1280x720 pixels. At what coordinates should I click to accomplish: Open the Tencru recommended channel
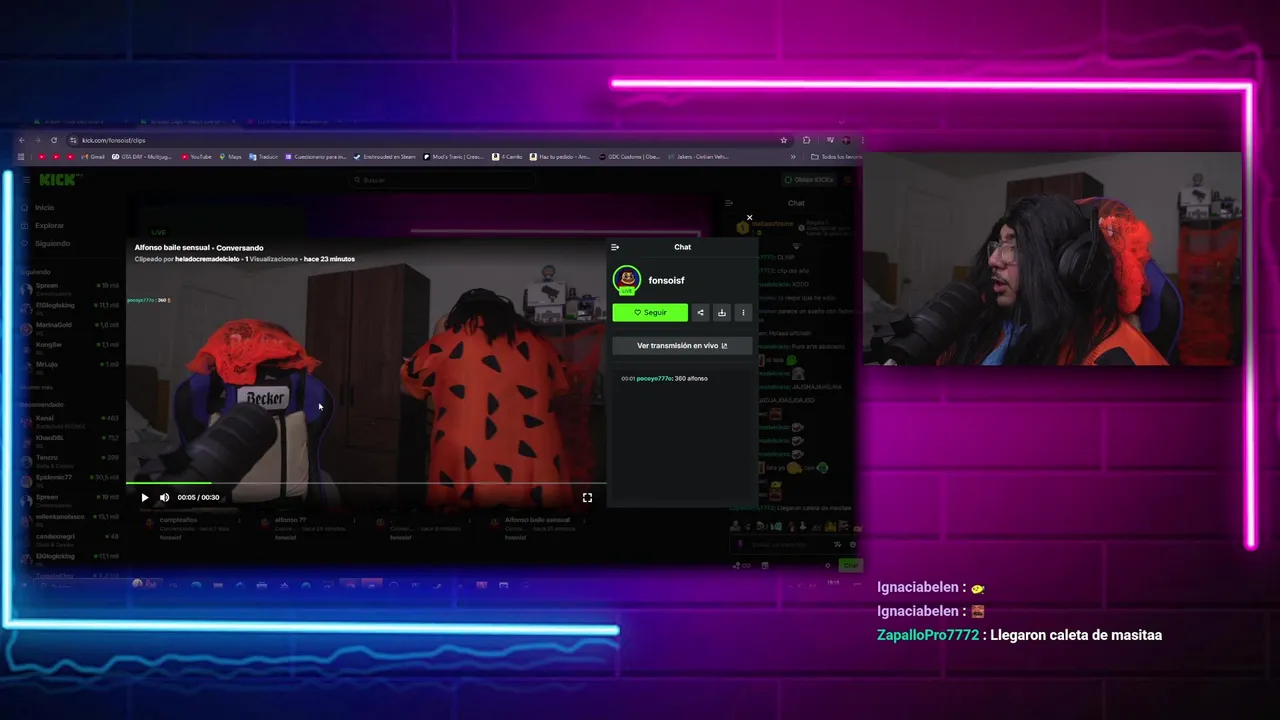tap(70, 459)
